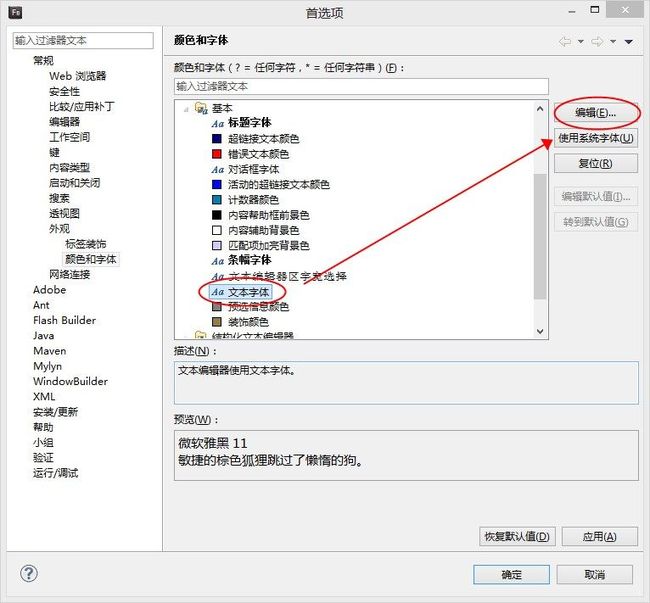Select 颜色和字体 in sidebar tree
The image size is (650, 603).
point(90,259)
